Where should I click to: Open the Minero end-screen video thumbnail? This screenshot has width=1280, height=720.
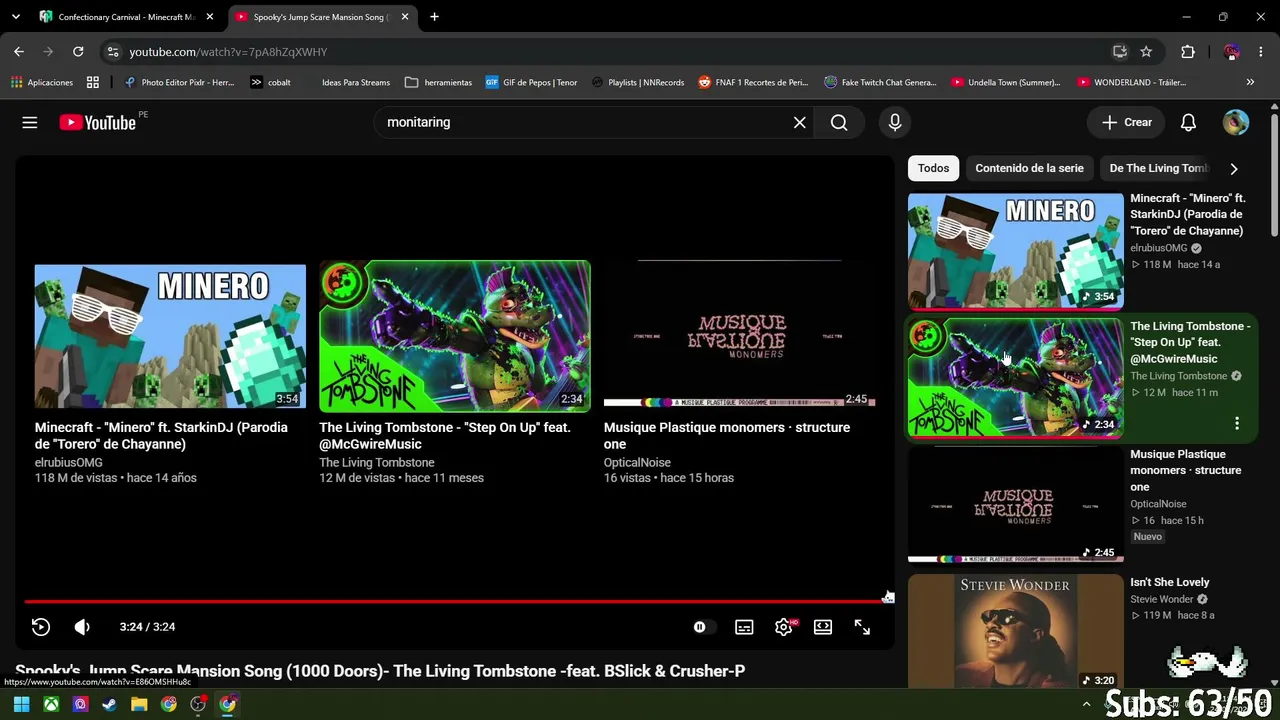coord(170,336)
